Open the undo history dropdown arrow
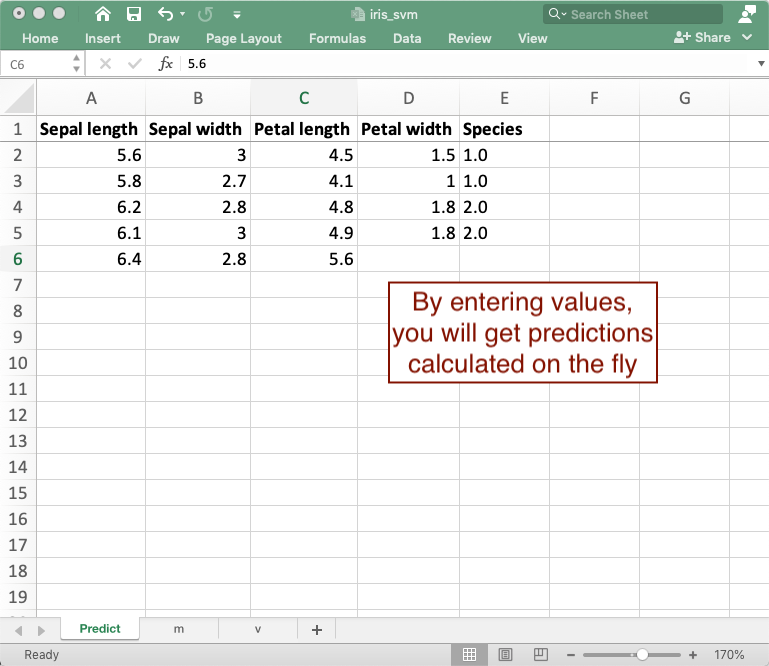 (183, 16)
